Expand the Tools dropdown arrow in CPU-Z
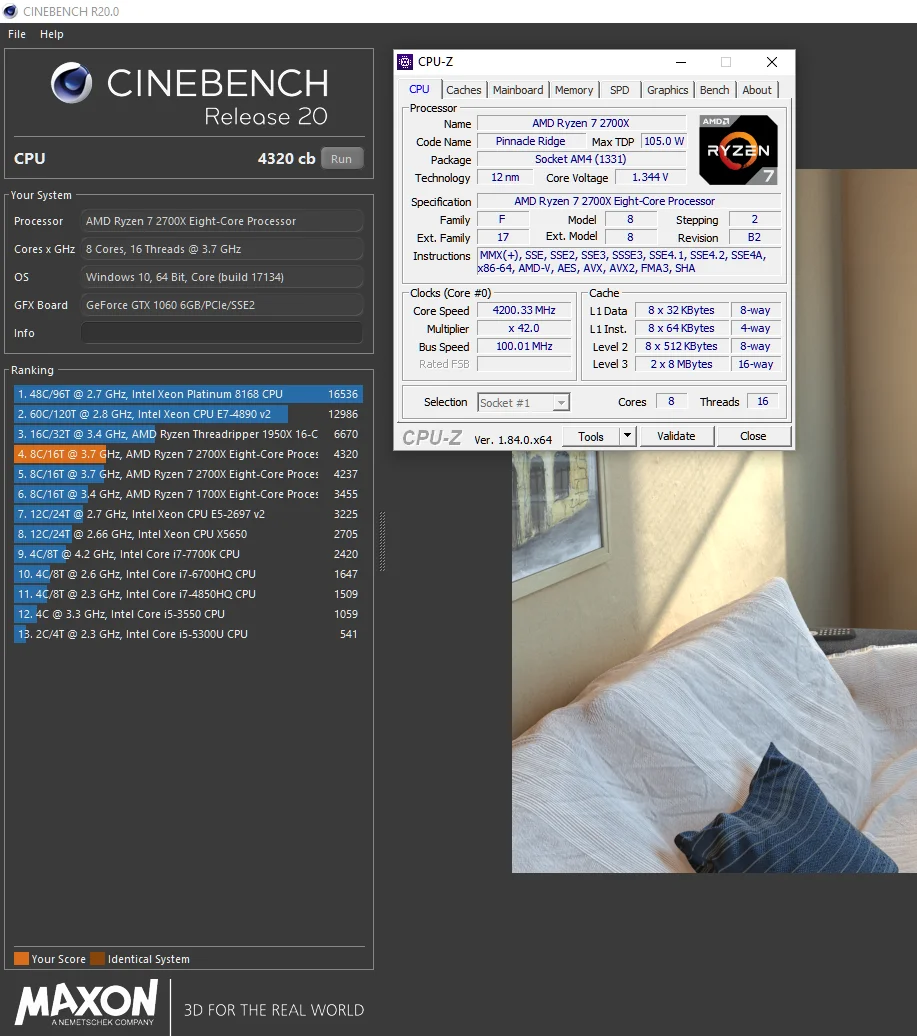917x1036 pixels. [x=628, y=436]
